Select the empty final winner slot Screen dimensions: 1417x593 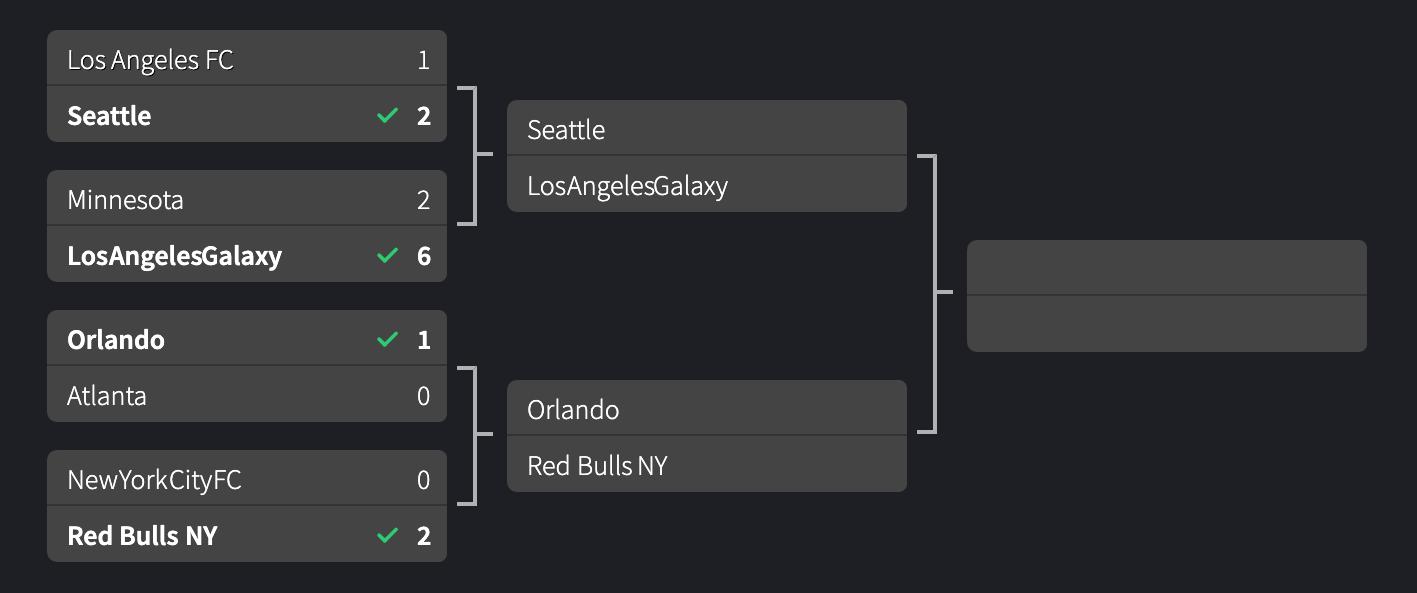[x=1165, y=267]
